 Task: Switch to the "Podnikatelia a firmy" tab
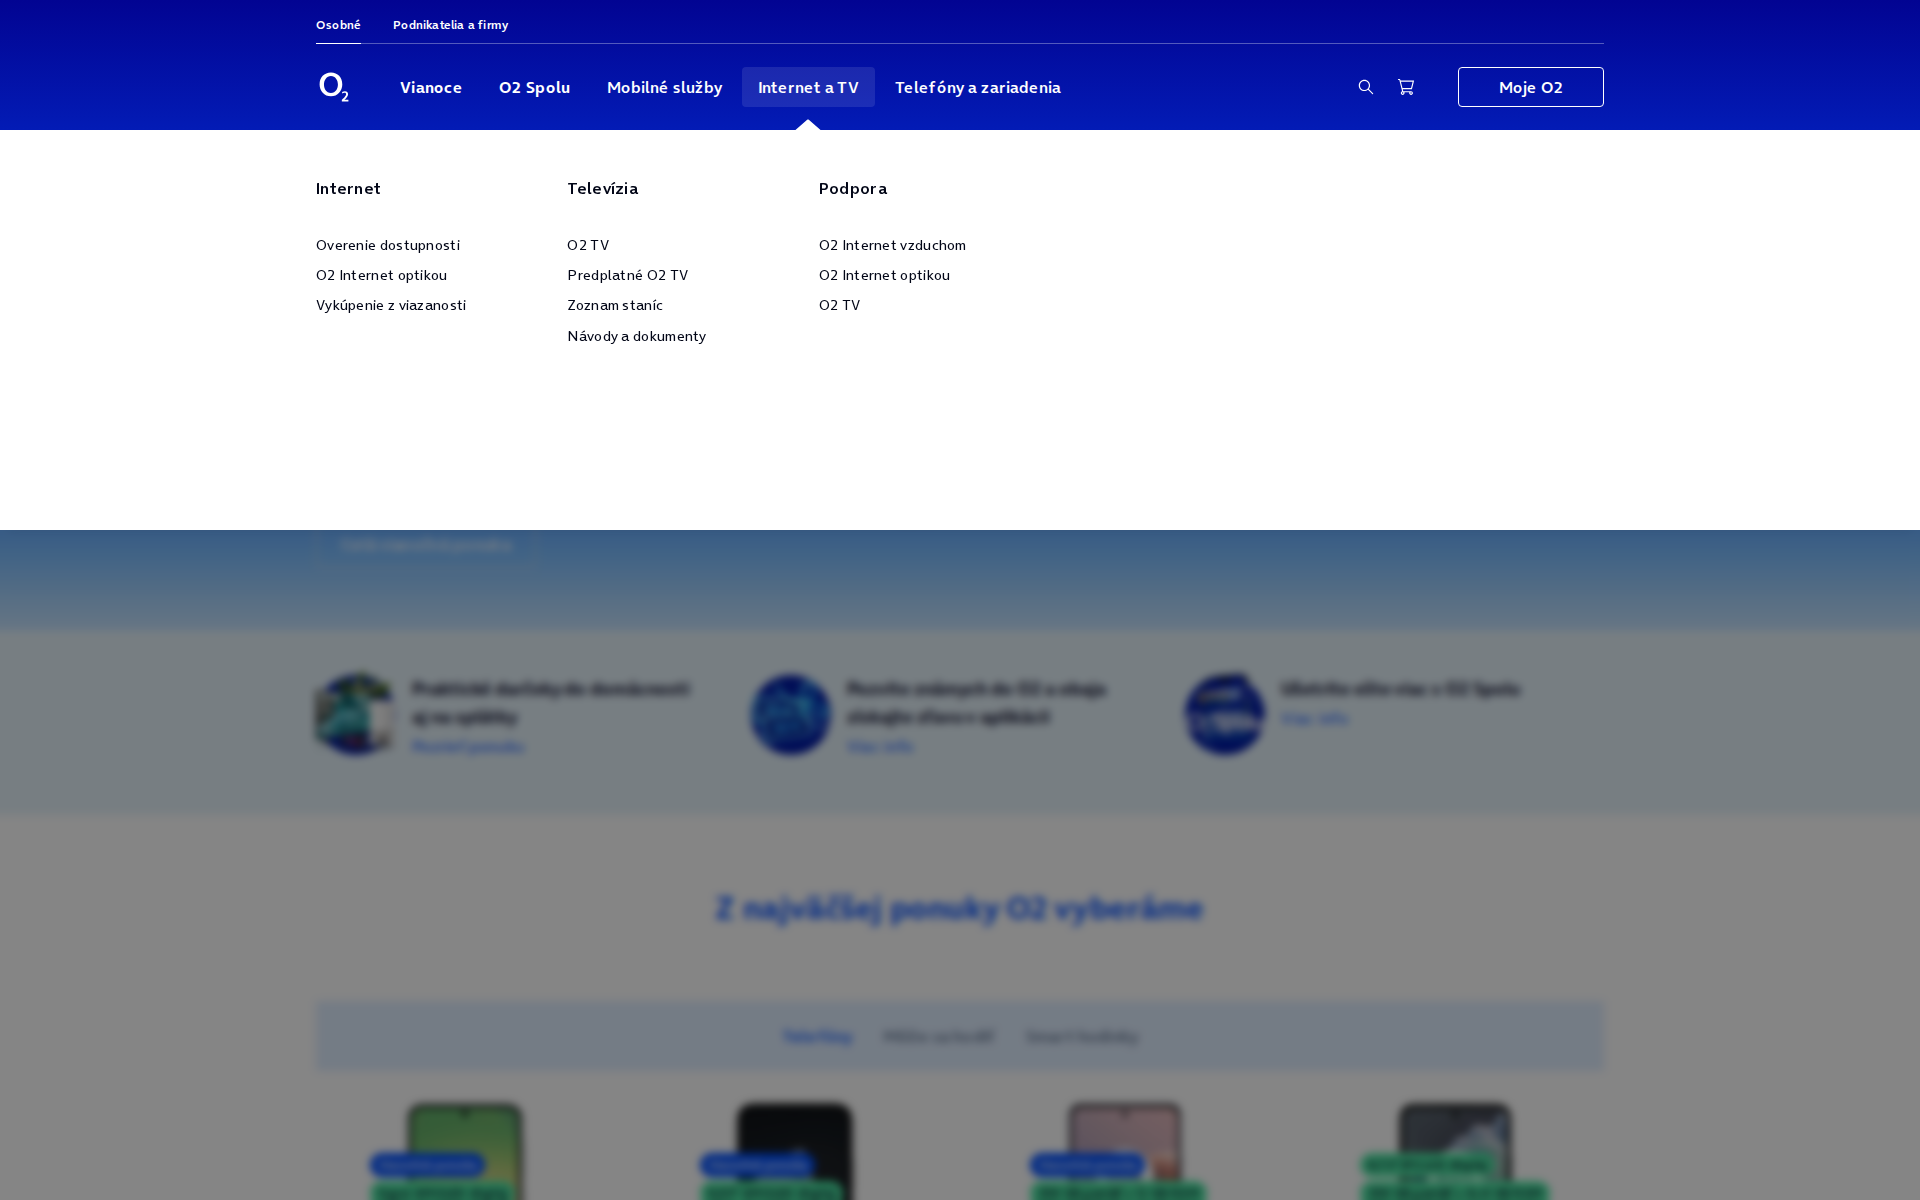(x=450, y=24)
